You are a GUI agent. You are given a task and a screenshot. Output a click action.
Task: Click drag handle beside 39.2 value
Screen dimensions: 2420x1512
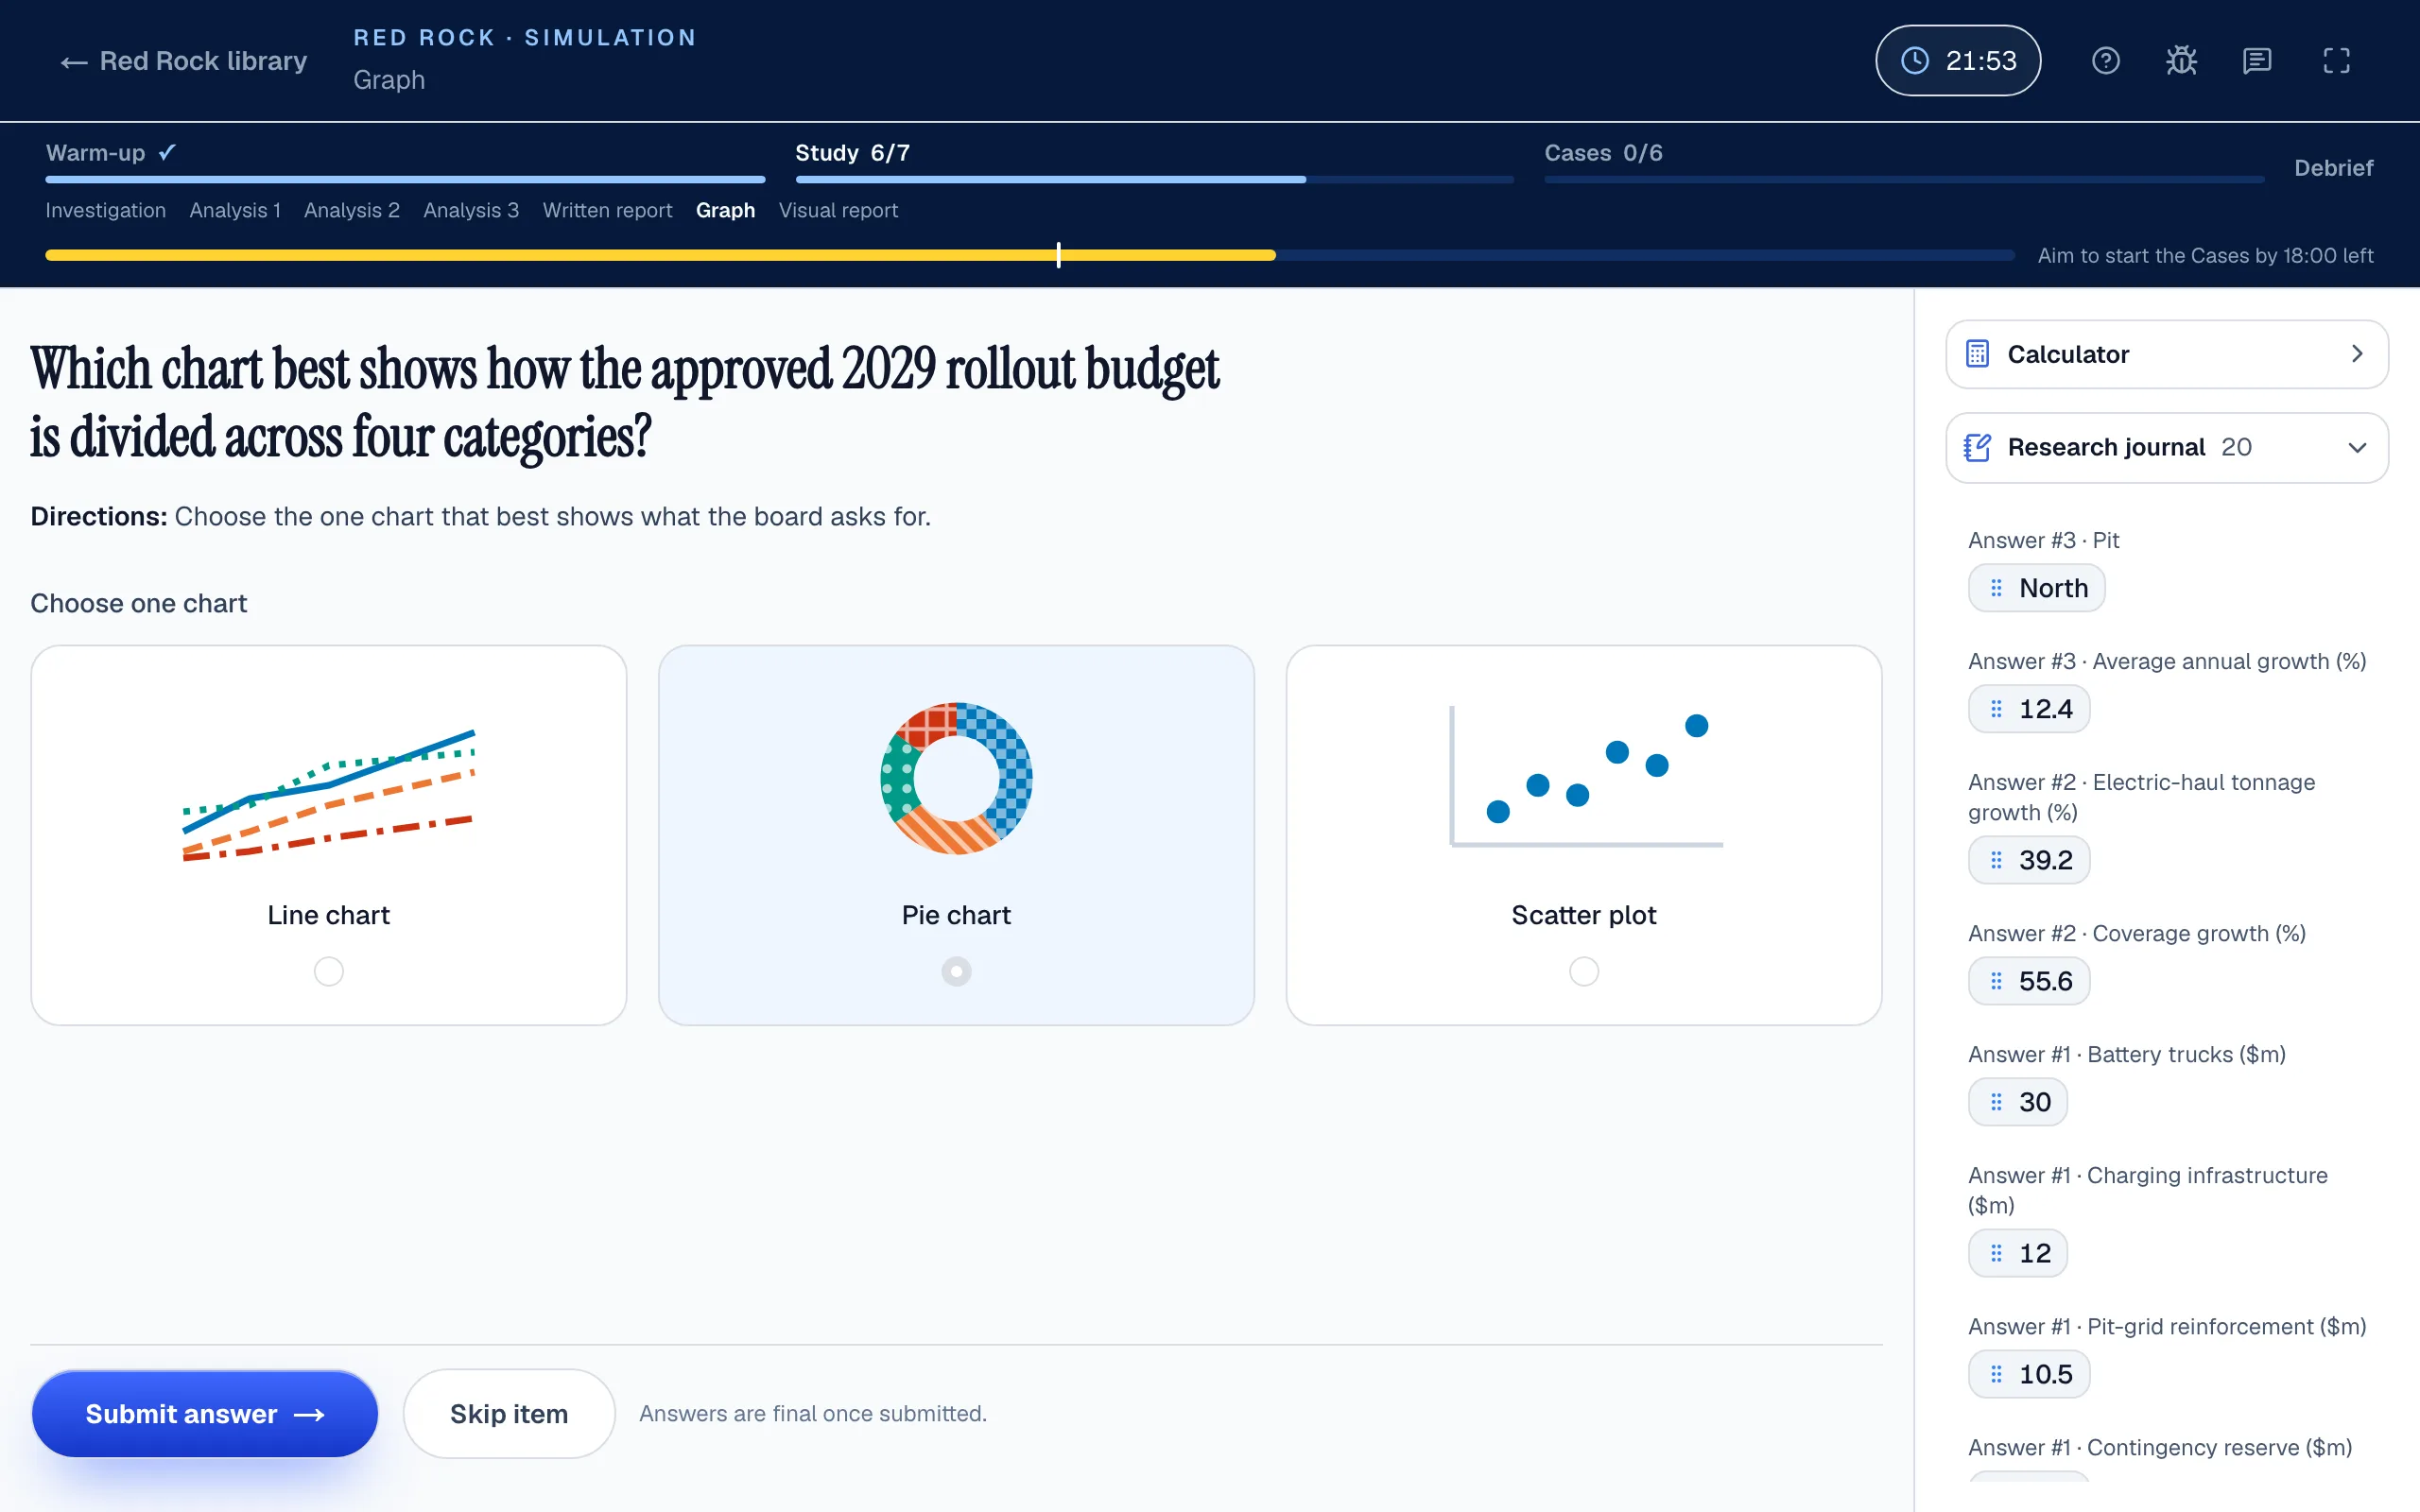coord(1996,860)
